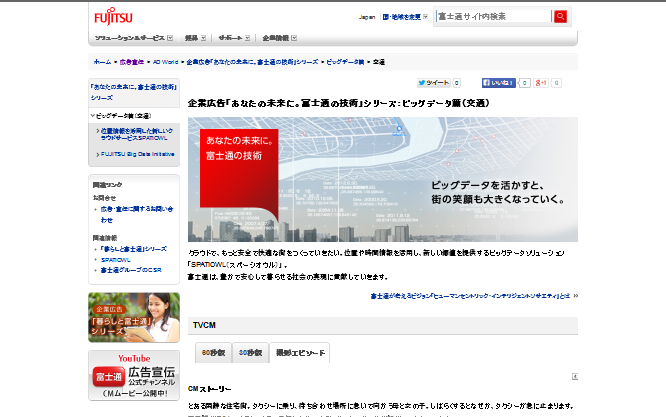Click the TVCM section heading

[x=204, y=325]
